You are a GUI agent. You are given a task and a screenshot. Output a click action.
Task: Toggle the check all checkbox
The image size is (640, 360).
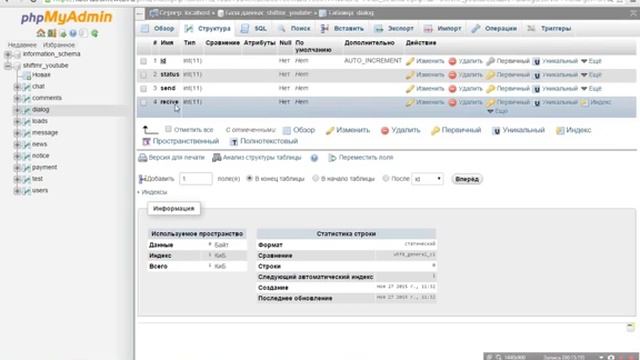point(168,129)
